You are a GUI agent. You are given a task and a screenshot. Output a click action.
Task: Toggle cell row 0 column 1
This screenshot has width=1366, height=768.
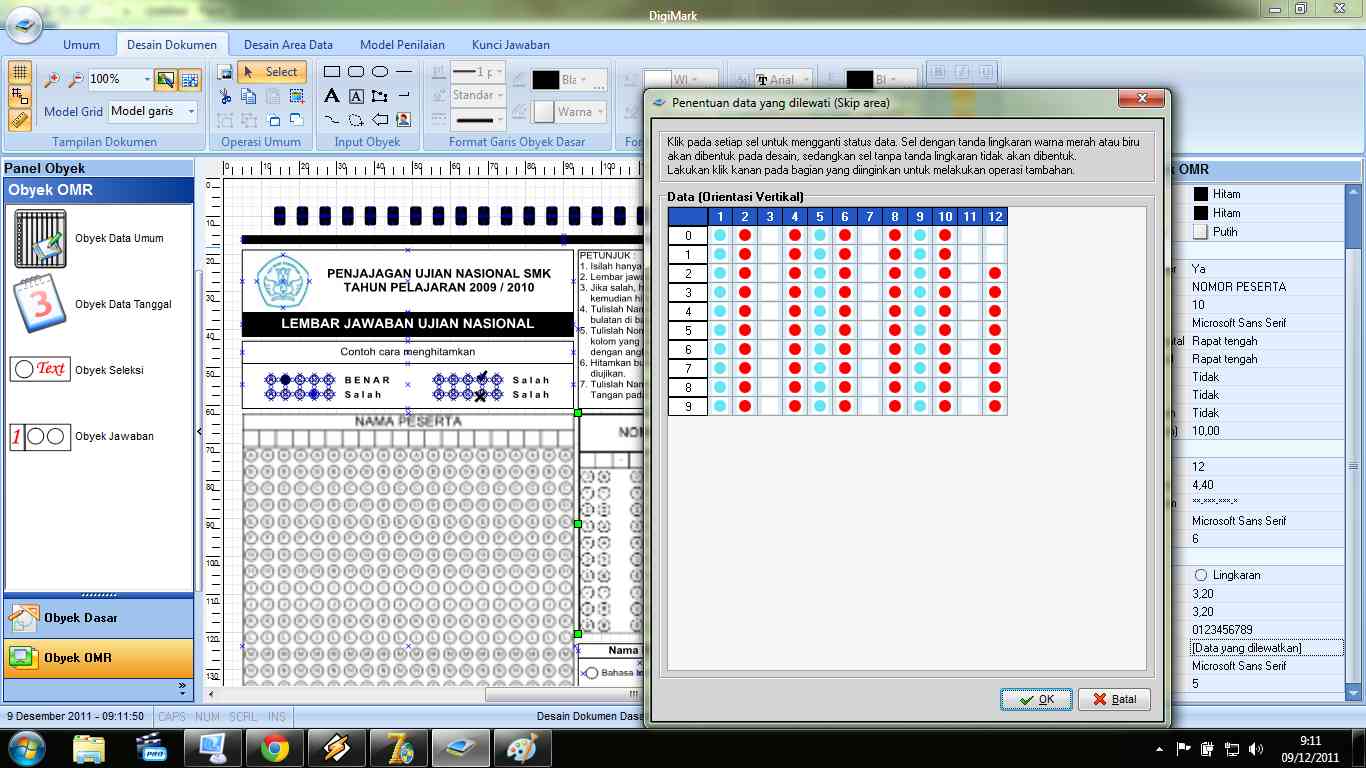click(720, 236)
